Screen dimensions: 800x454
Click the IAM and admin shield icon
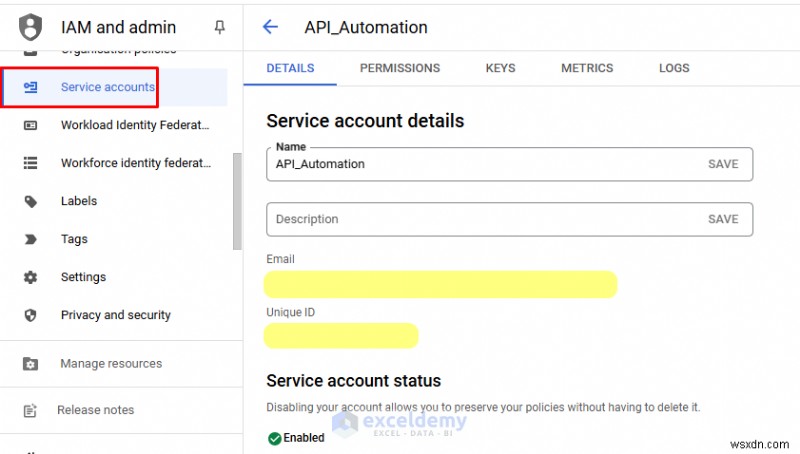coord(30,27)
